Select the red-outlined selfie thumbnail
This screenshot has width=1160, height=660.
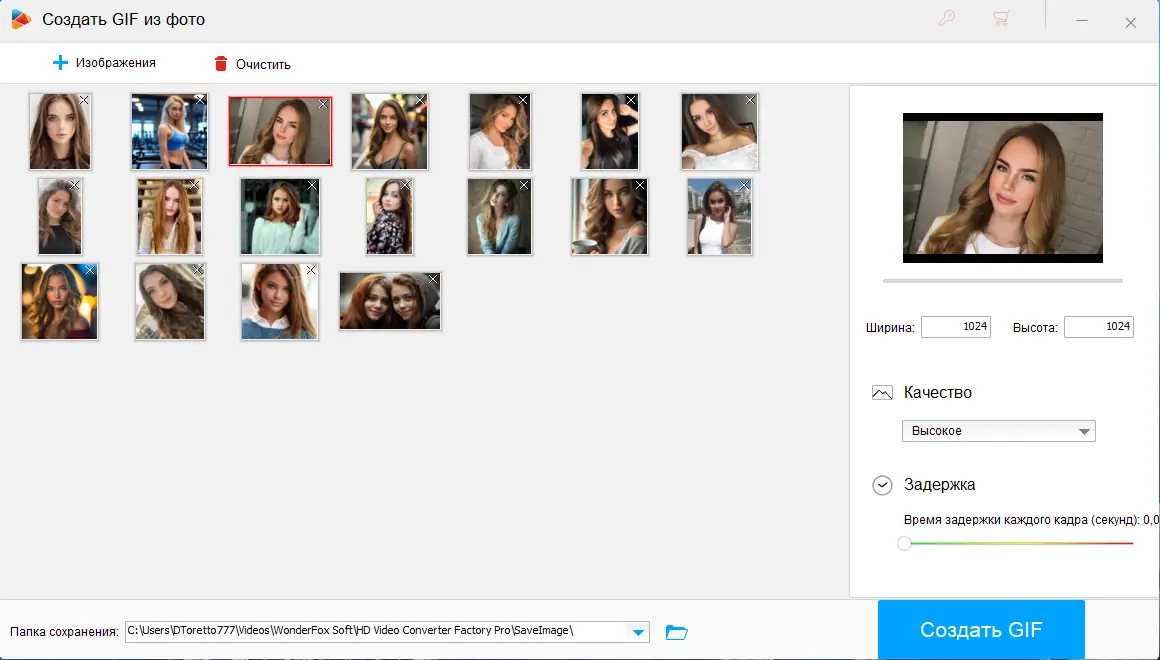[280, 131]
